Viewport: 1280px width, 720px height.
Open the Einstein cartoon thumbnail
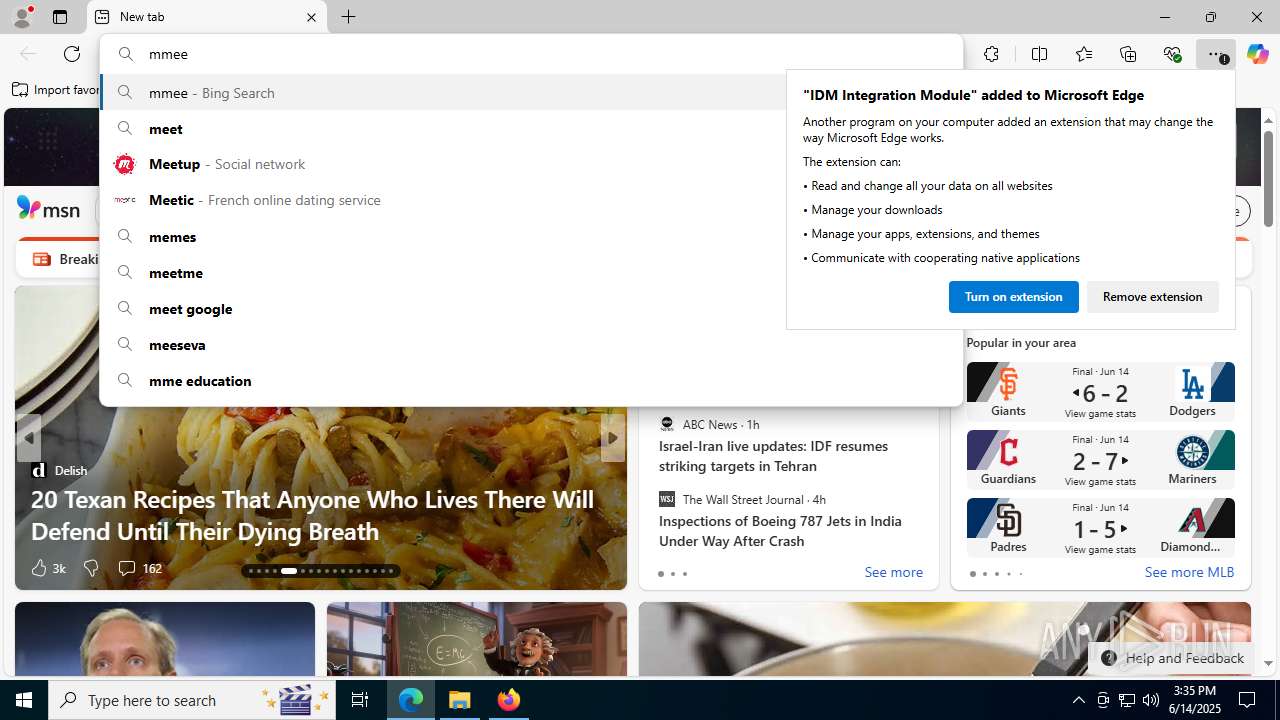click(477, 639)
